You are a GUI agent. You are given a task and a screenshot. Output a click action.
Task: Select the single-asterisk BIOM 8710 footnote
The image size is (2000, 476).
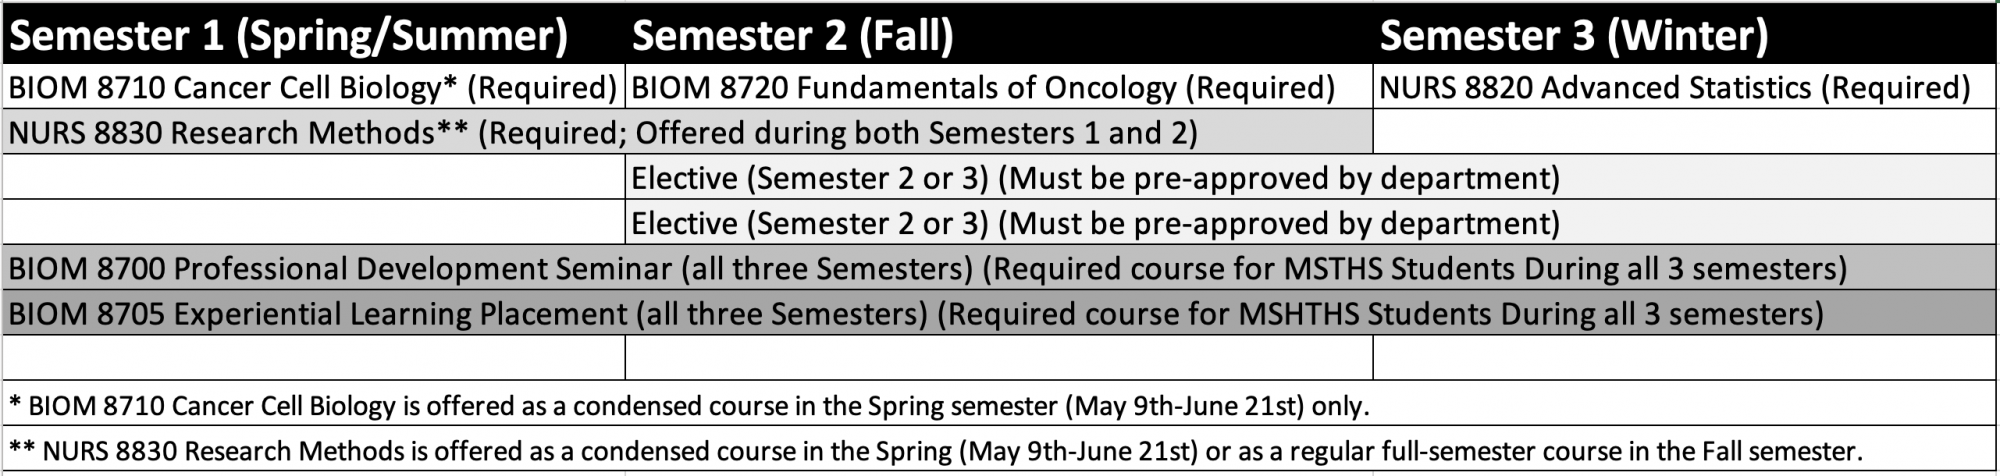[688, 406]
